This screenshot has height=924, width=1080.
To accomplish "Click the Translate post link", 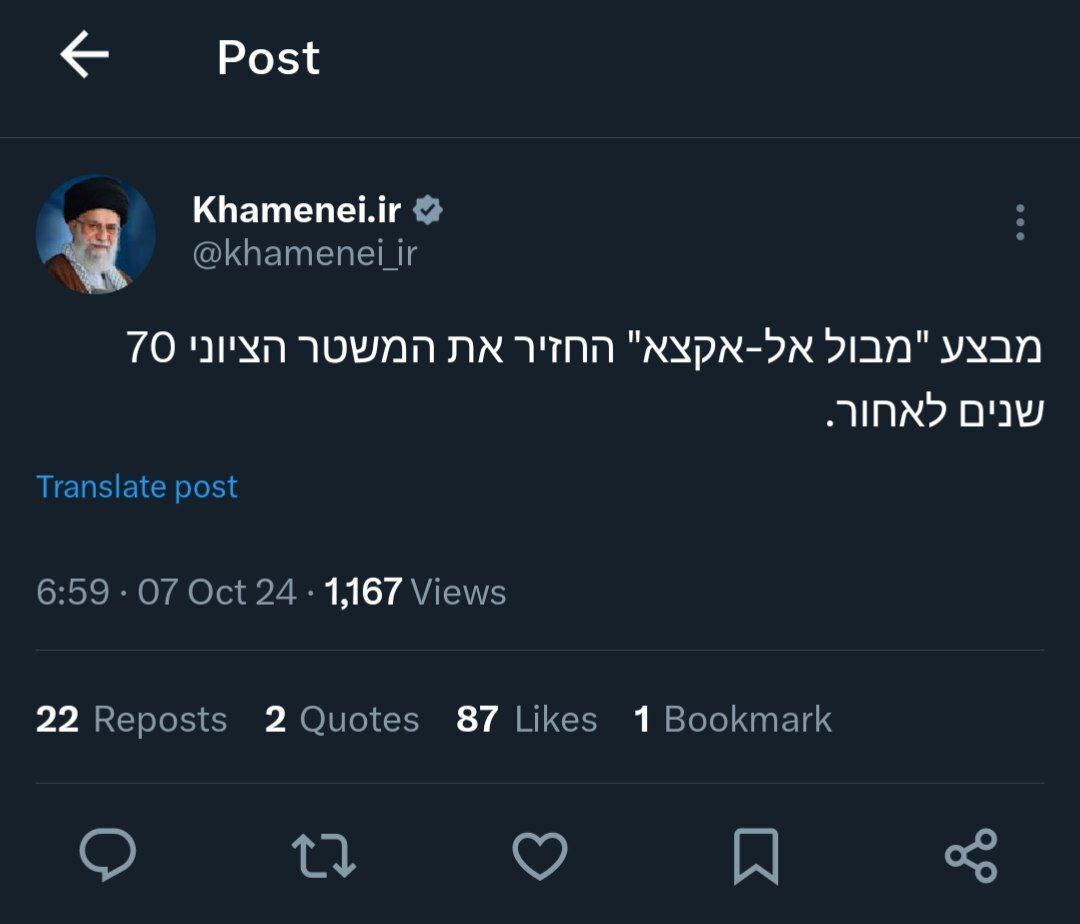I will (136, 486).
